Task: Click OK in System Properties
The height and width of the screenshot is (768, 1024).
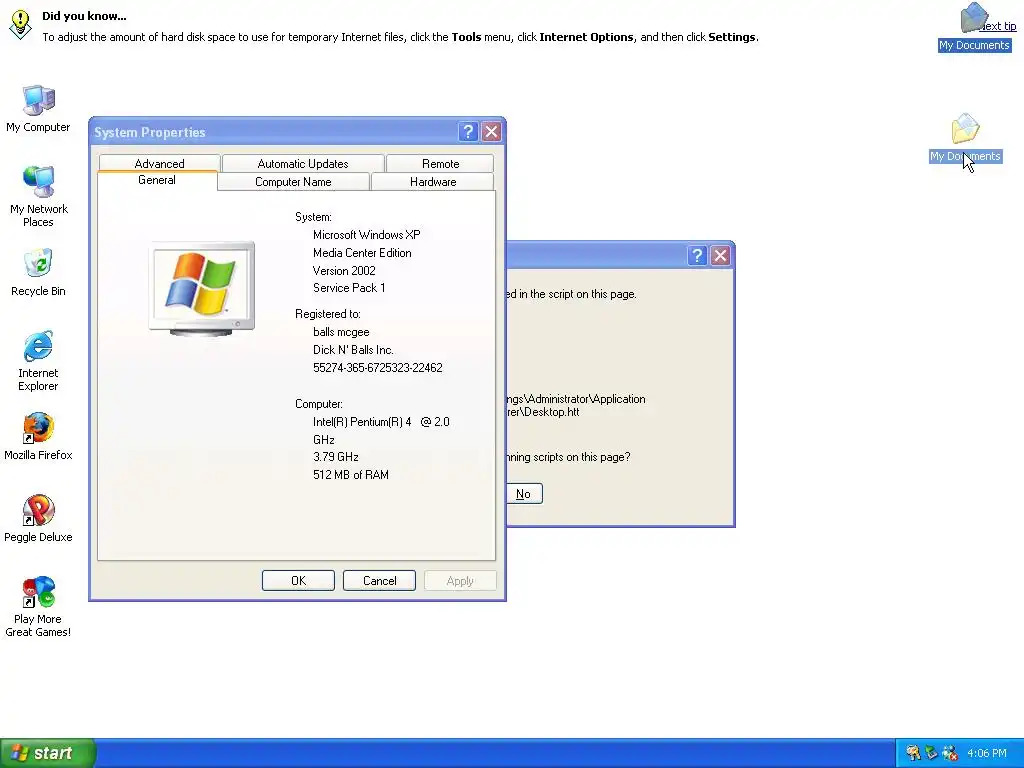Action: (x=298, y=581)
